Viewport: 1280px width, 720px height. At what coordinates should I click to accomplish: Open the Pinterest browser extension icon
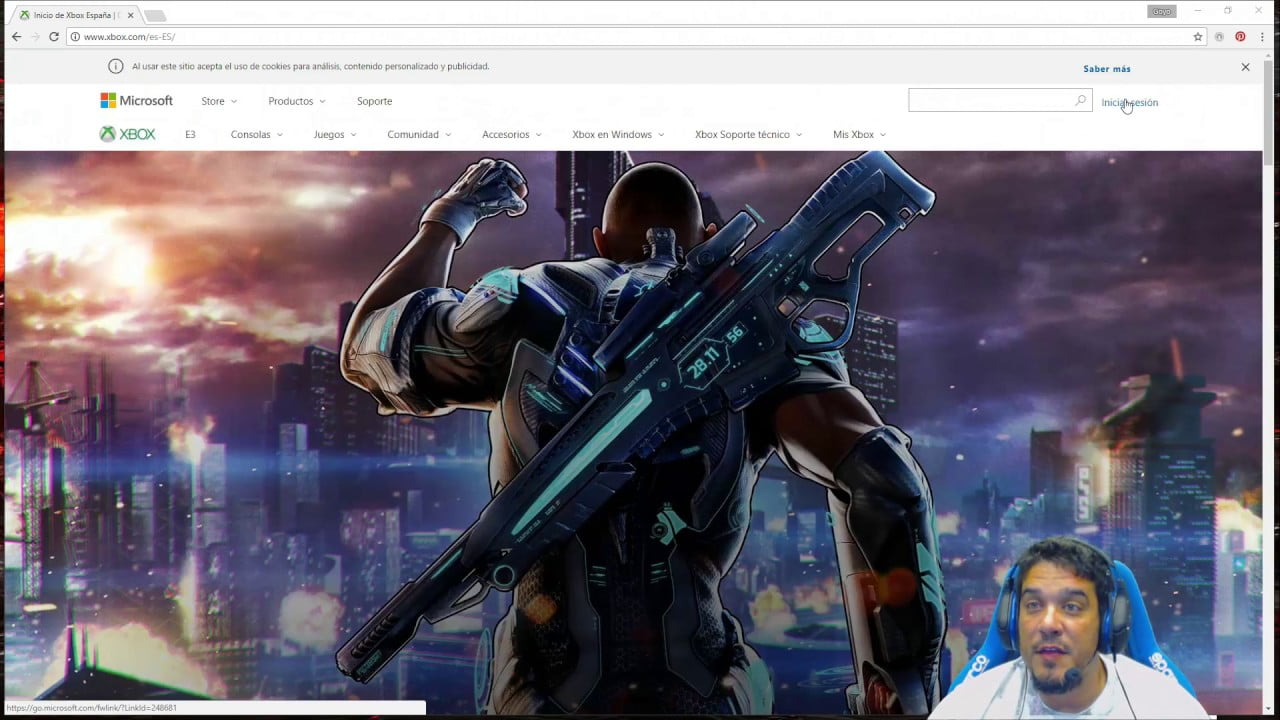[x=1240, y=36]
